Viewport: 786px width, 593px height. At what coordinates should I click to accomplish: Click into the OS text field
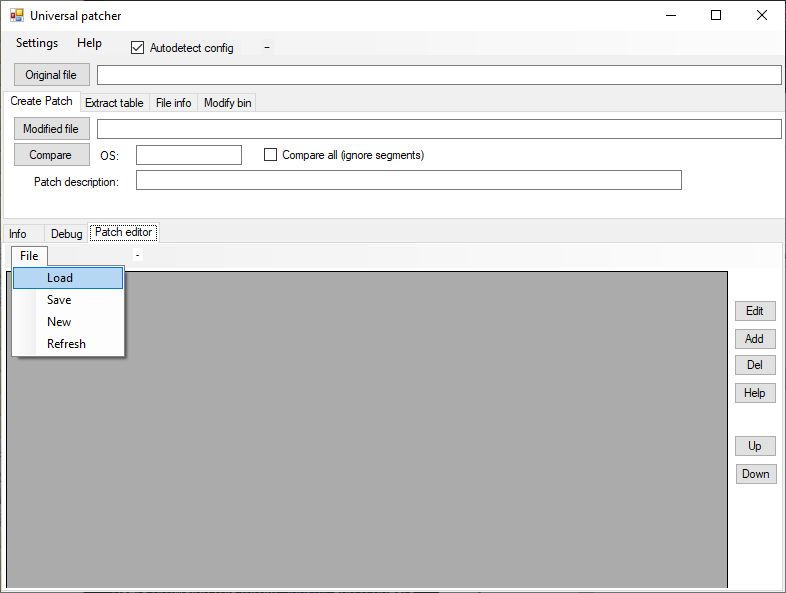tap(189, 155)
